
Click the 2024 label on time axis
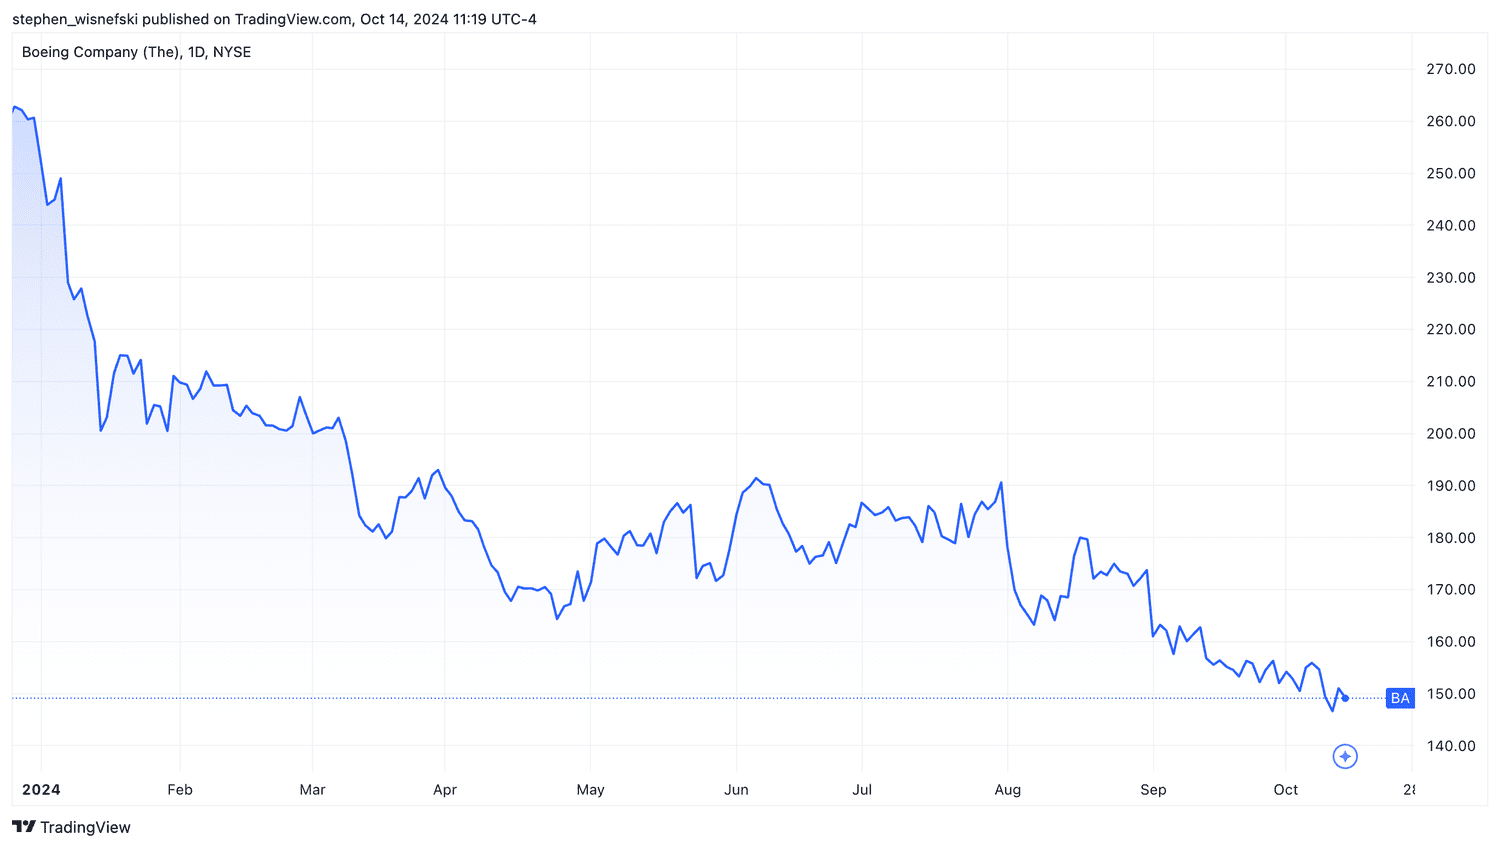41,789
